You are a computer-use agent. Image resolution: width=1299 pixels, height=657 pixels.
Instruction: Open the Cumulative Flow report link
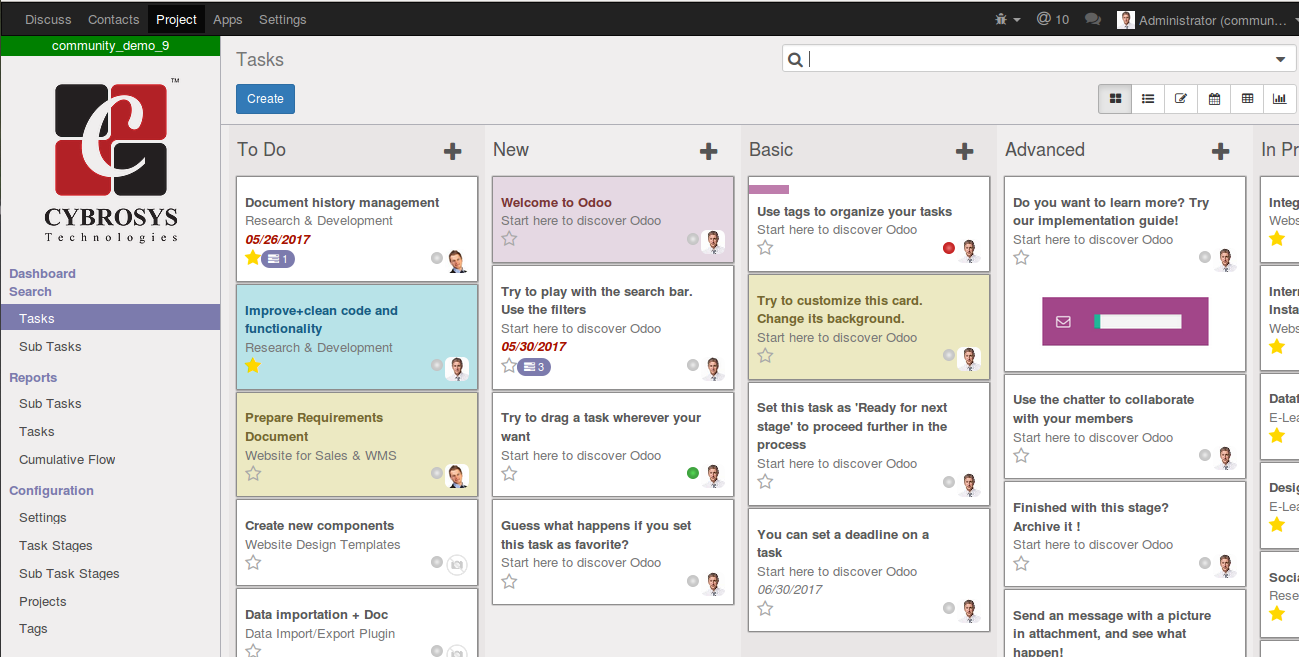point(67,460)
